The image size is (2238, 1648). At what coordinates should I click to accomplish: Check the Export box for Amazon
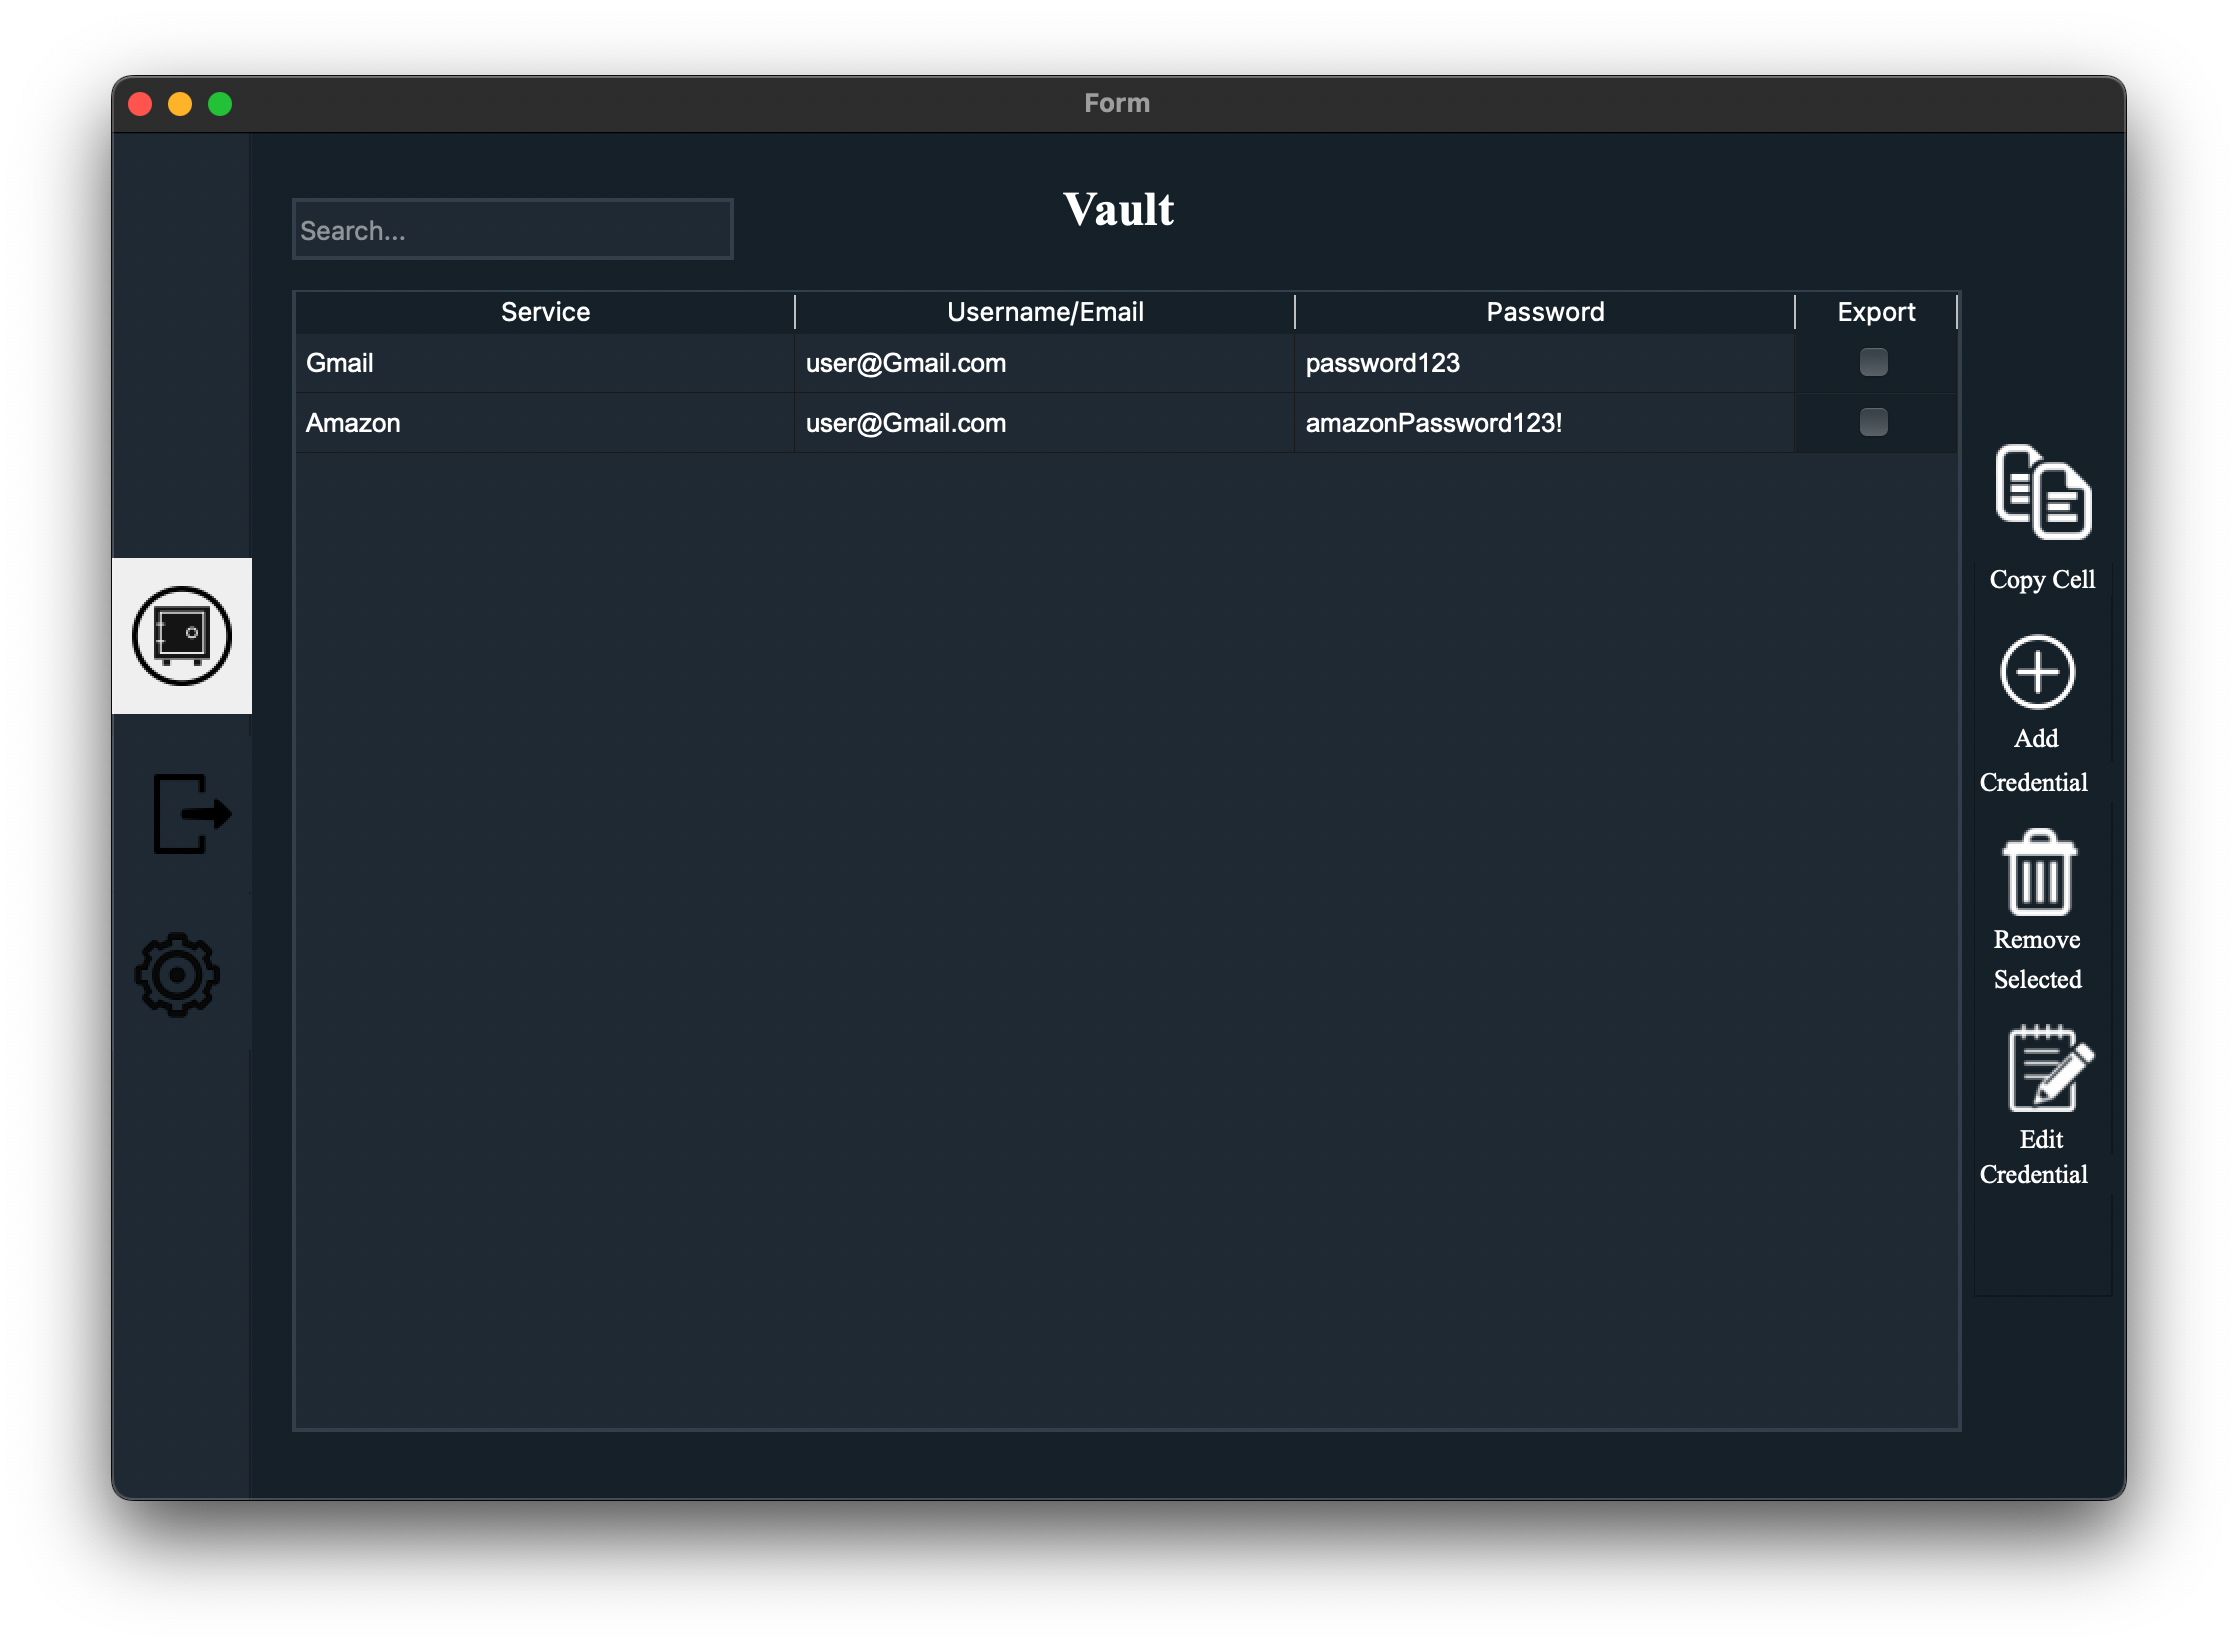pos(1873,422)
